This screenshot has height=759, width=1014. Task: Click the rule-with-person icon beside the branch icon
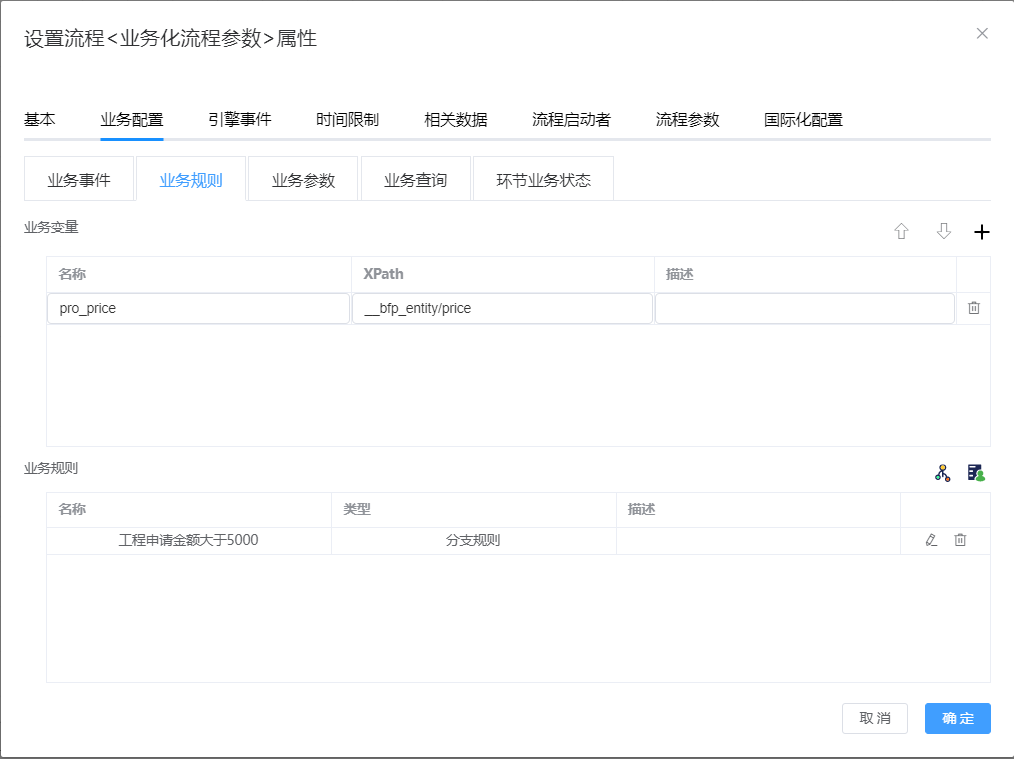tap(975, 471)
